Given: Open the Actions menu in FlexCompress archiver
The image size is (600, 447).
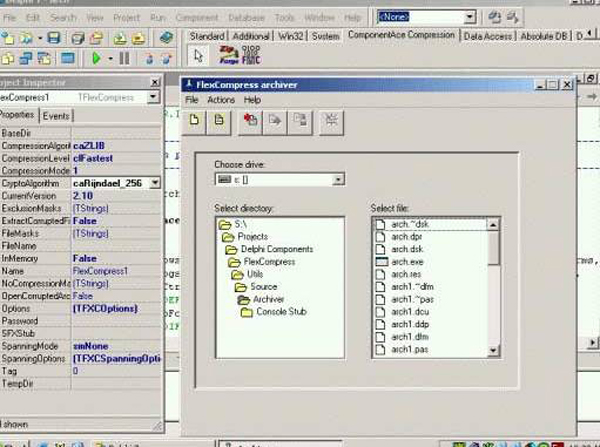Looking at the screenshot, I should 221,101.
